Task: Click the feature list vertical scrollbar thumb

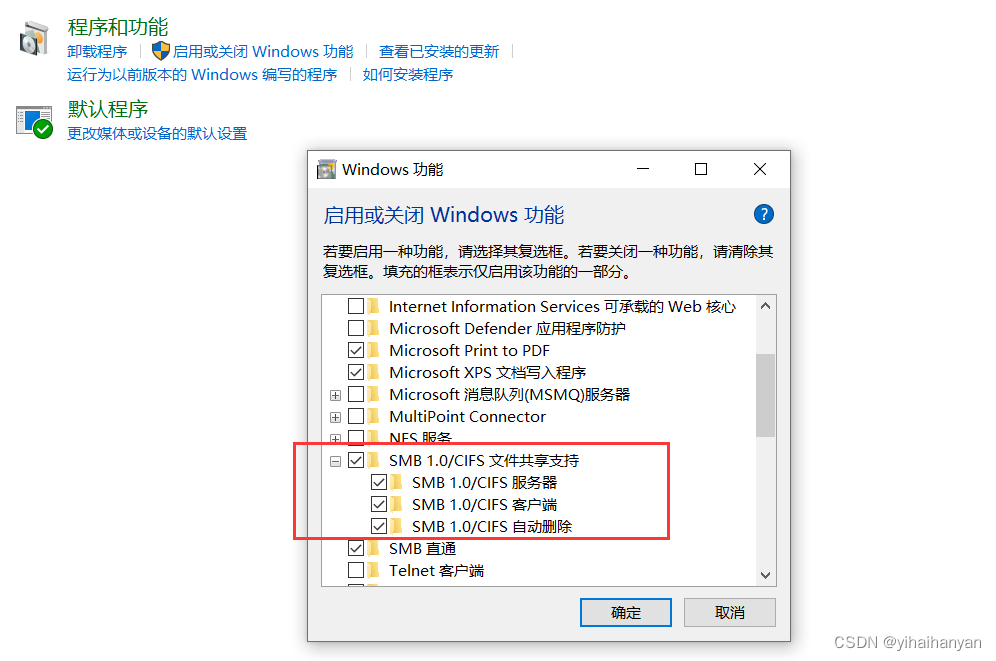Action: pos(765,395)
